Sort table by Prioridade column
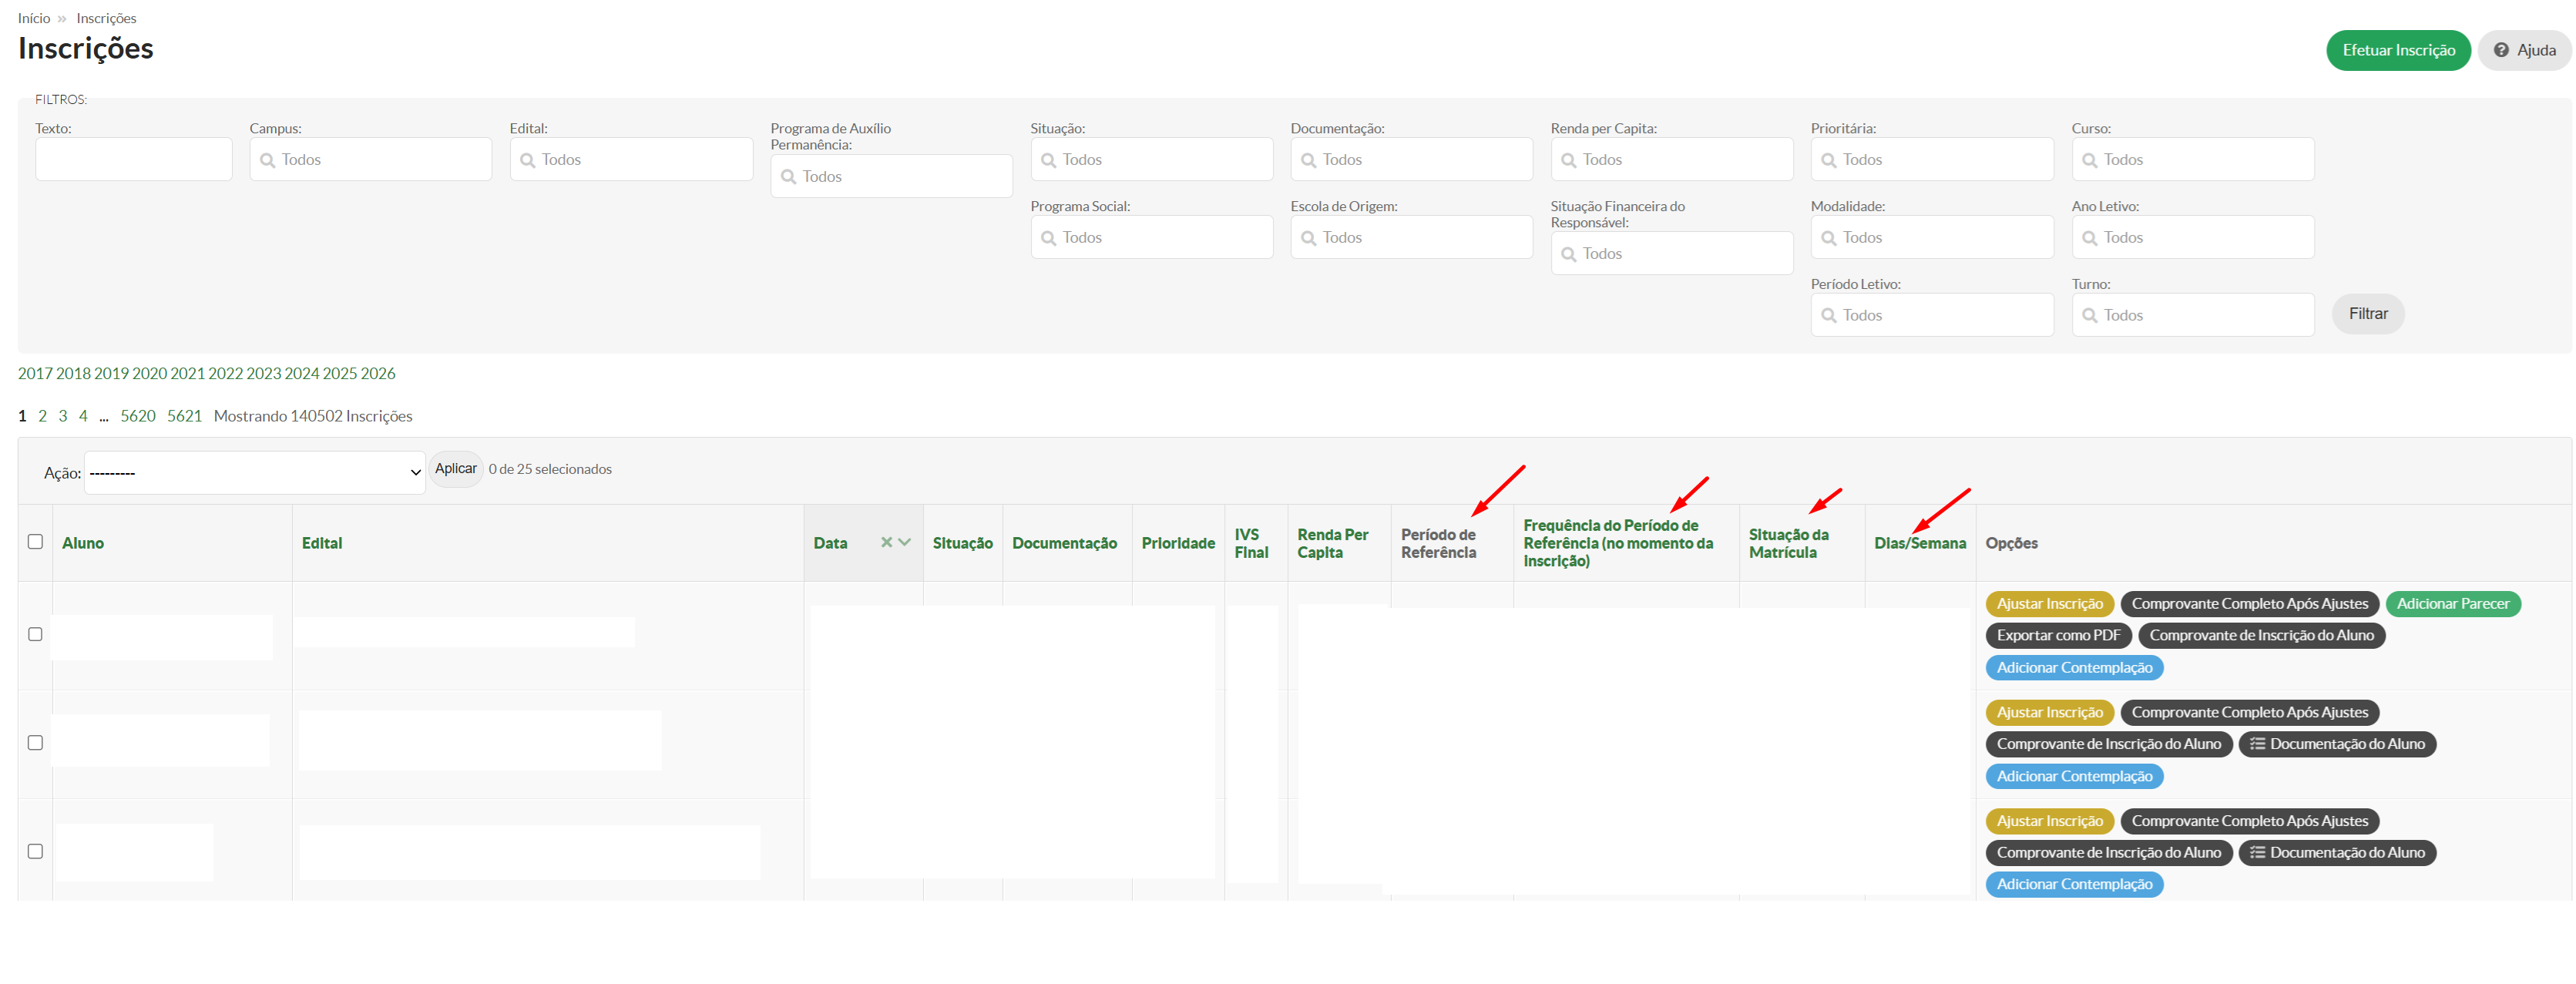Viewport: 2576px width, 984px height. [x=1178, y=543]
